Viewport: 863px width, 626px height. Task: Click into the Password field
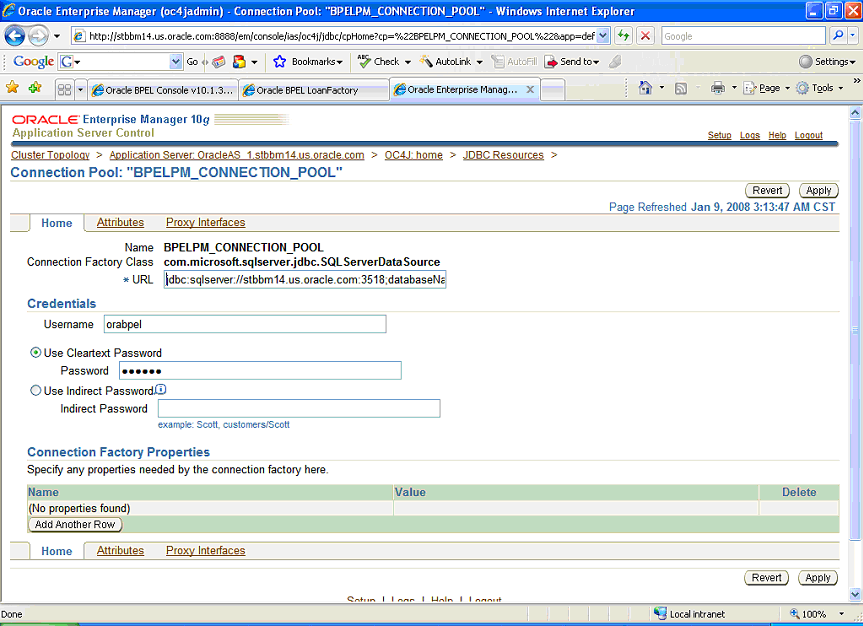pos(260,371)
